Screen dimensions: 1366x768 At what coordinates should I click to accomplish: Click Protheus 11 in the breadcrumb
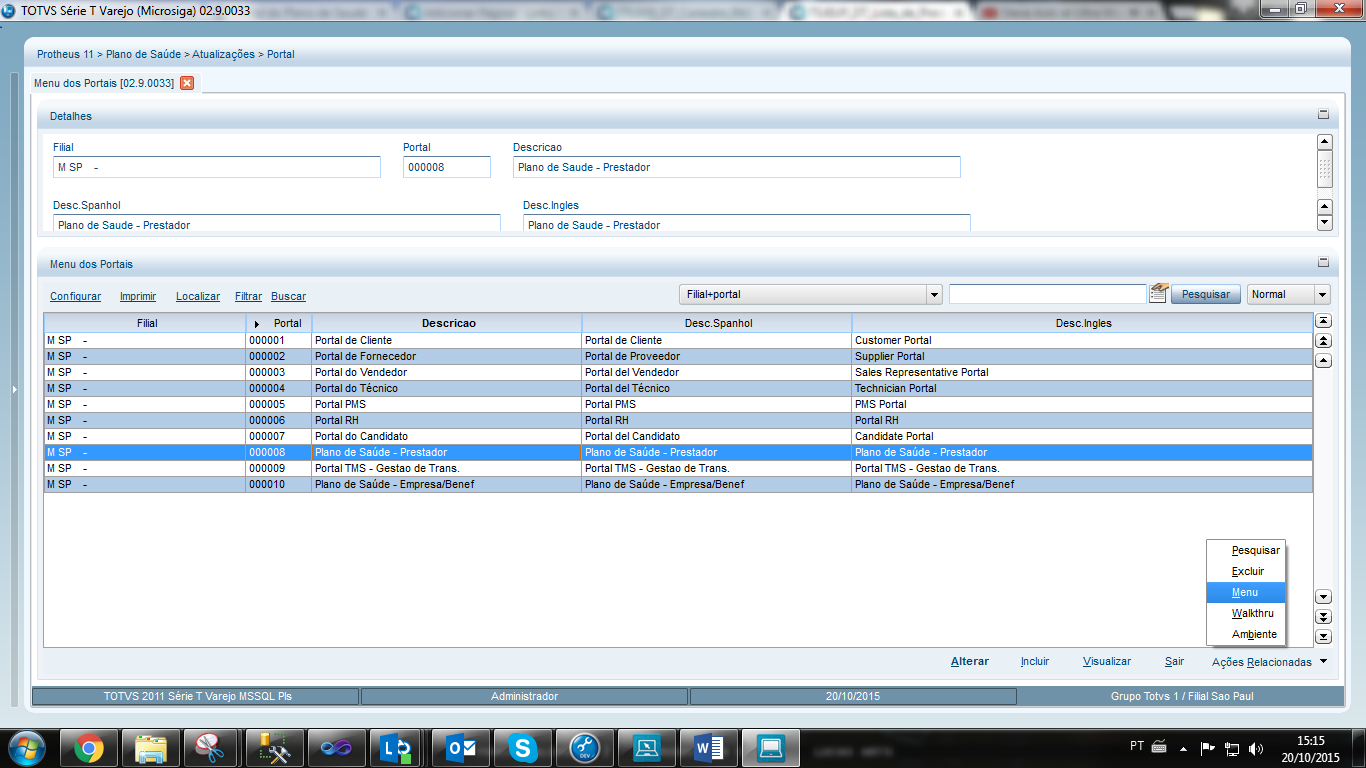67,54
